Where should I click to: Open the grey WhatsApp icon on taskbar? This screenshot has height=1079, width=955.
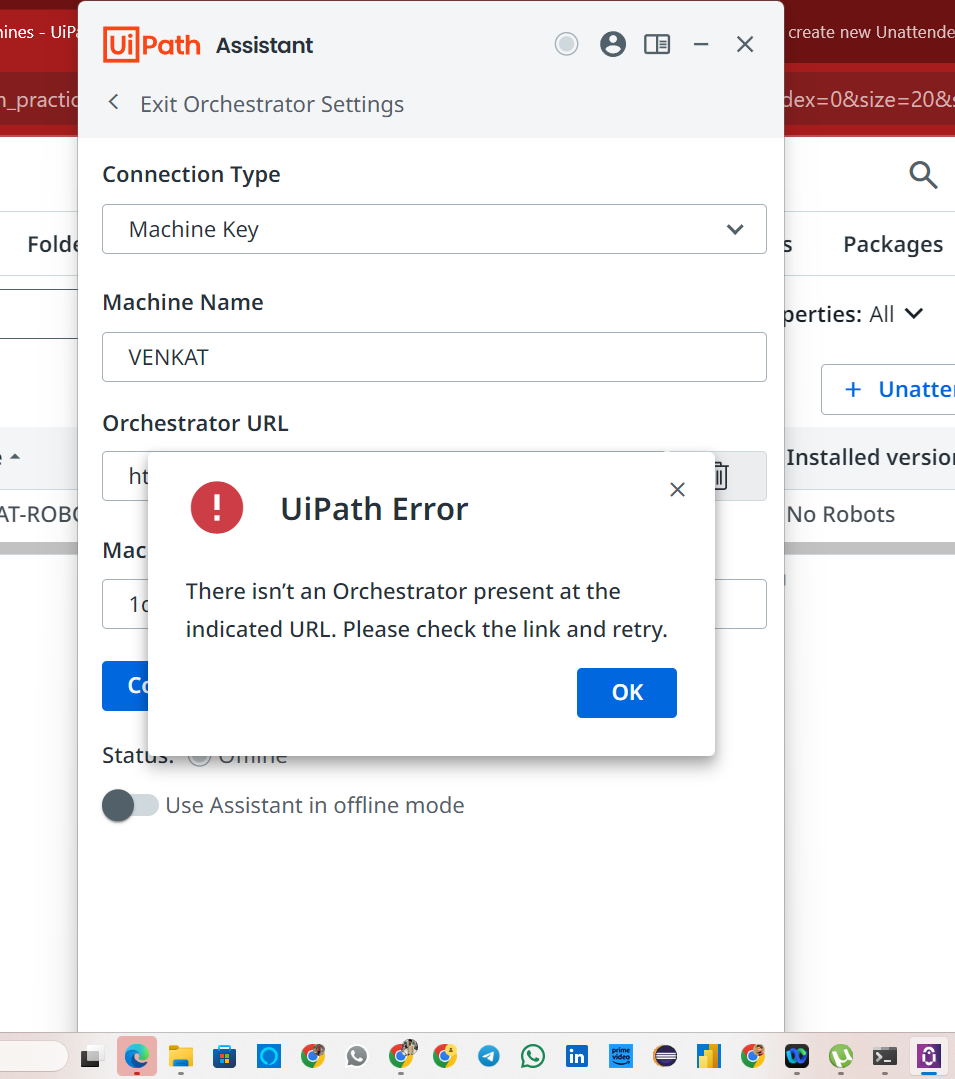point(356,1056)
